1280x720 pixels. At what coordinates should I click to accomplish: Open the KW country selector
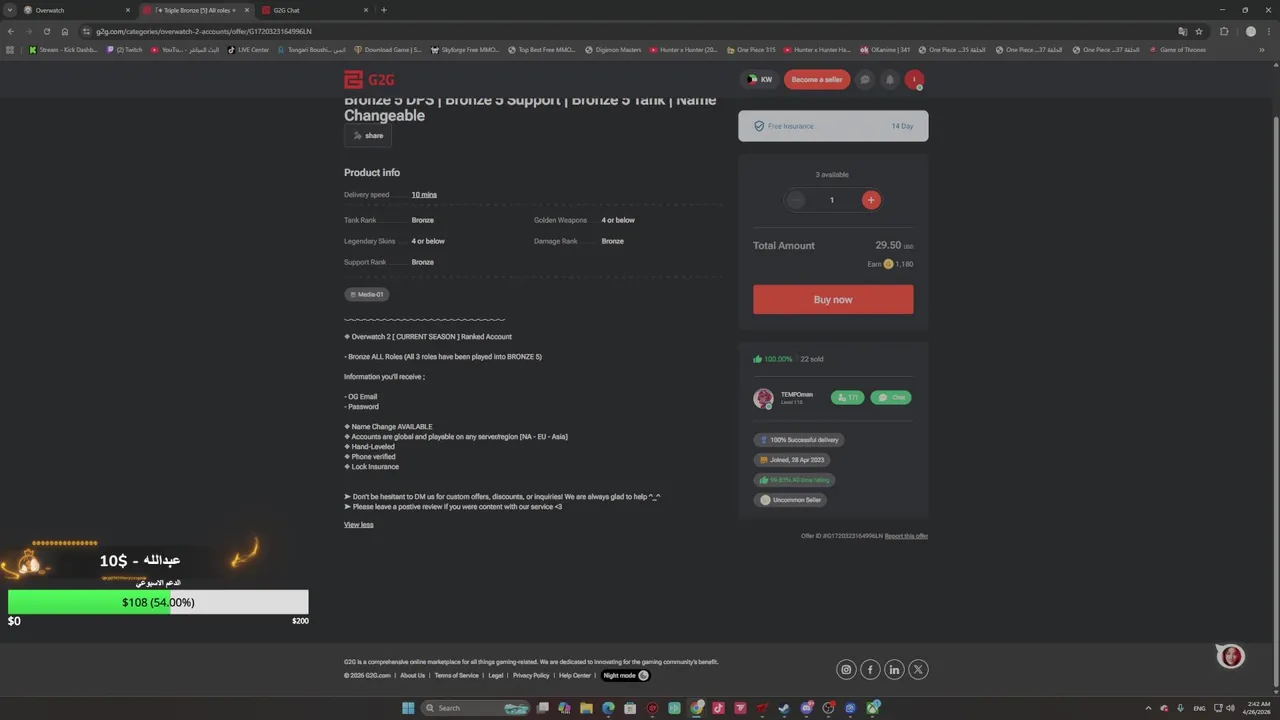[760, 79]
